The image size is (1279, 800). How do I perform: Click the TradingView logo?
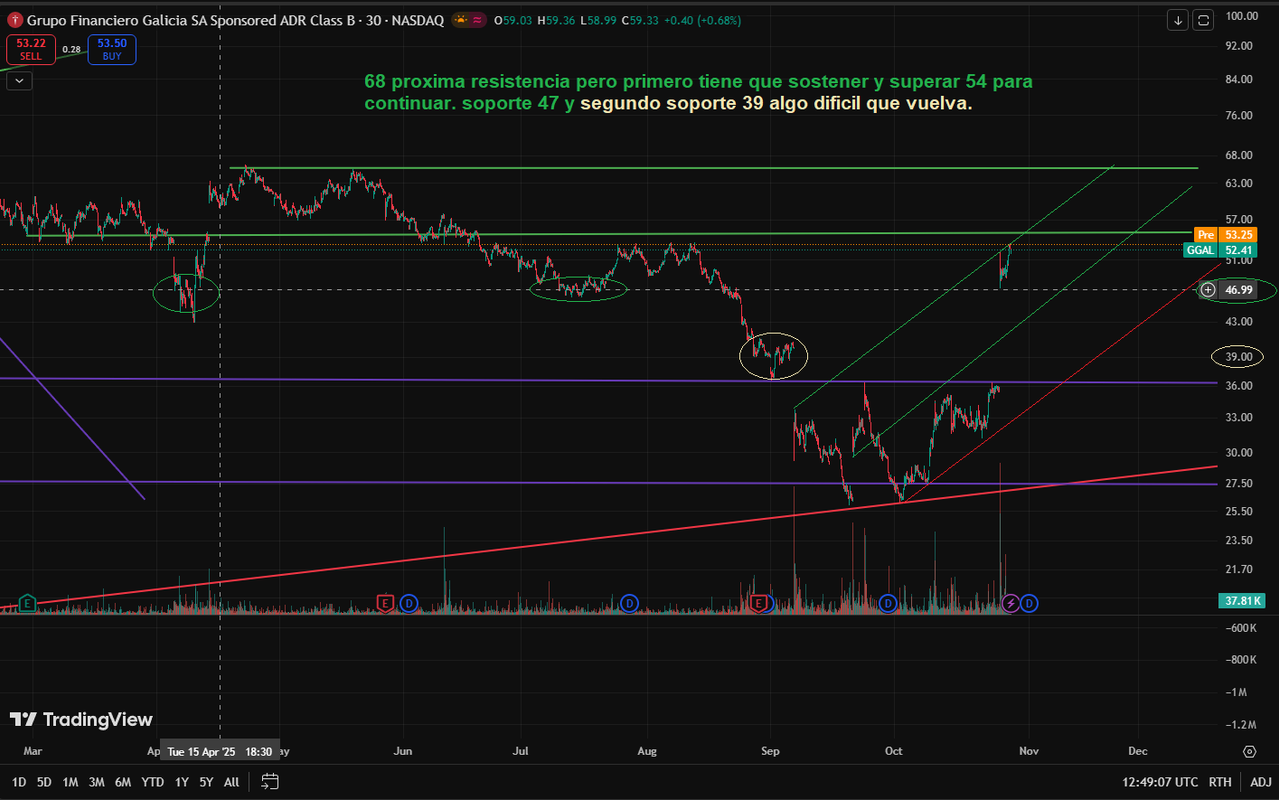point(82,720)
